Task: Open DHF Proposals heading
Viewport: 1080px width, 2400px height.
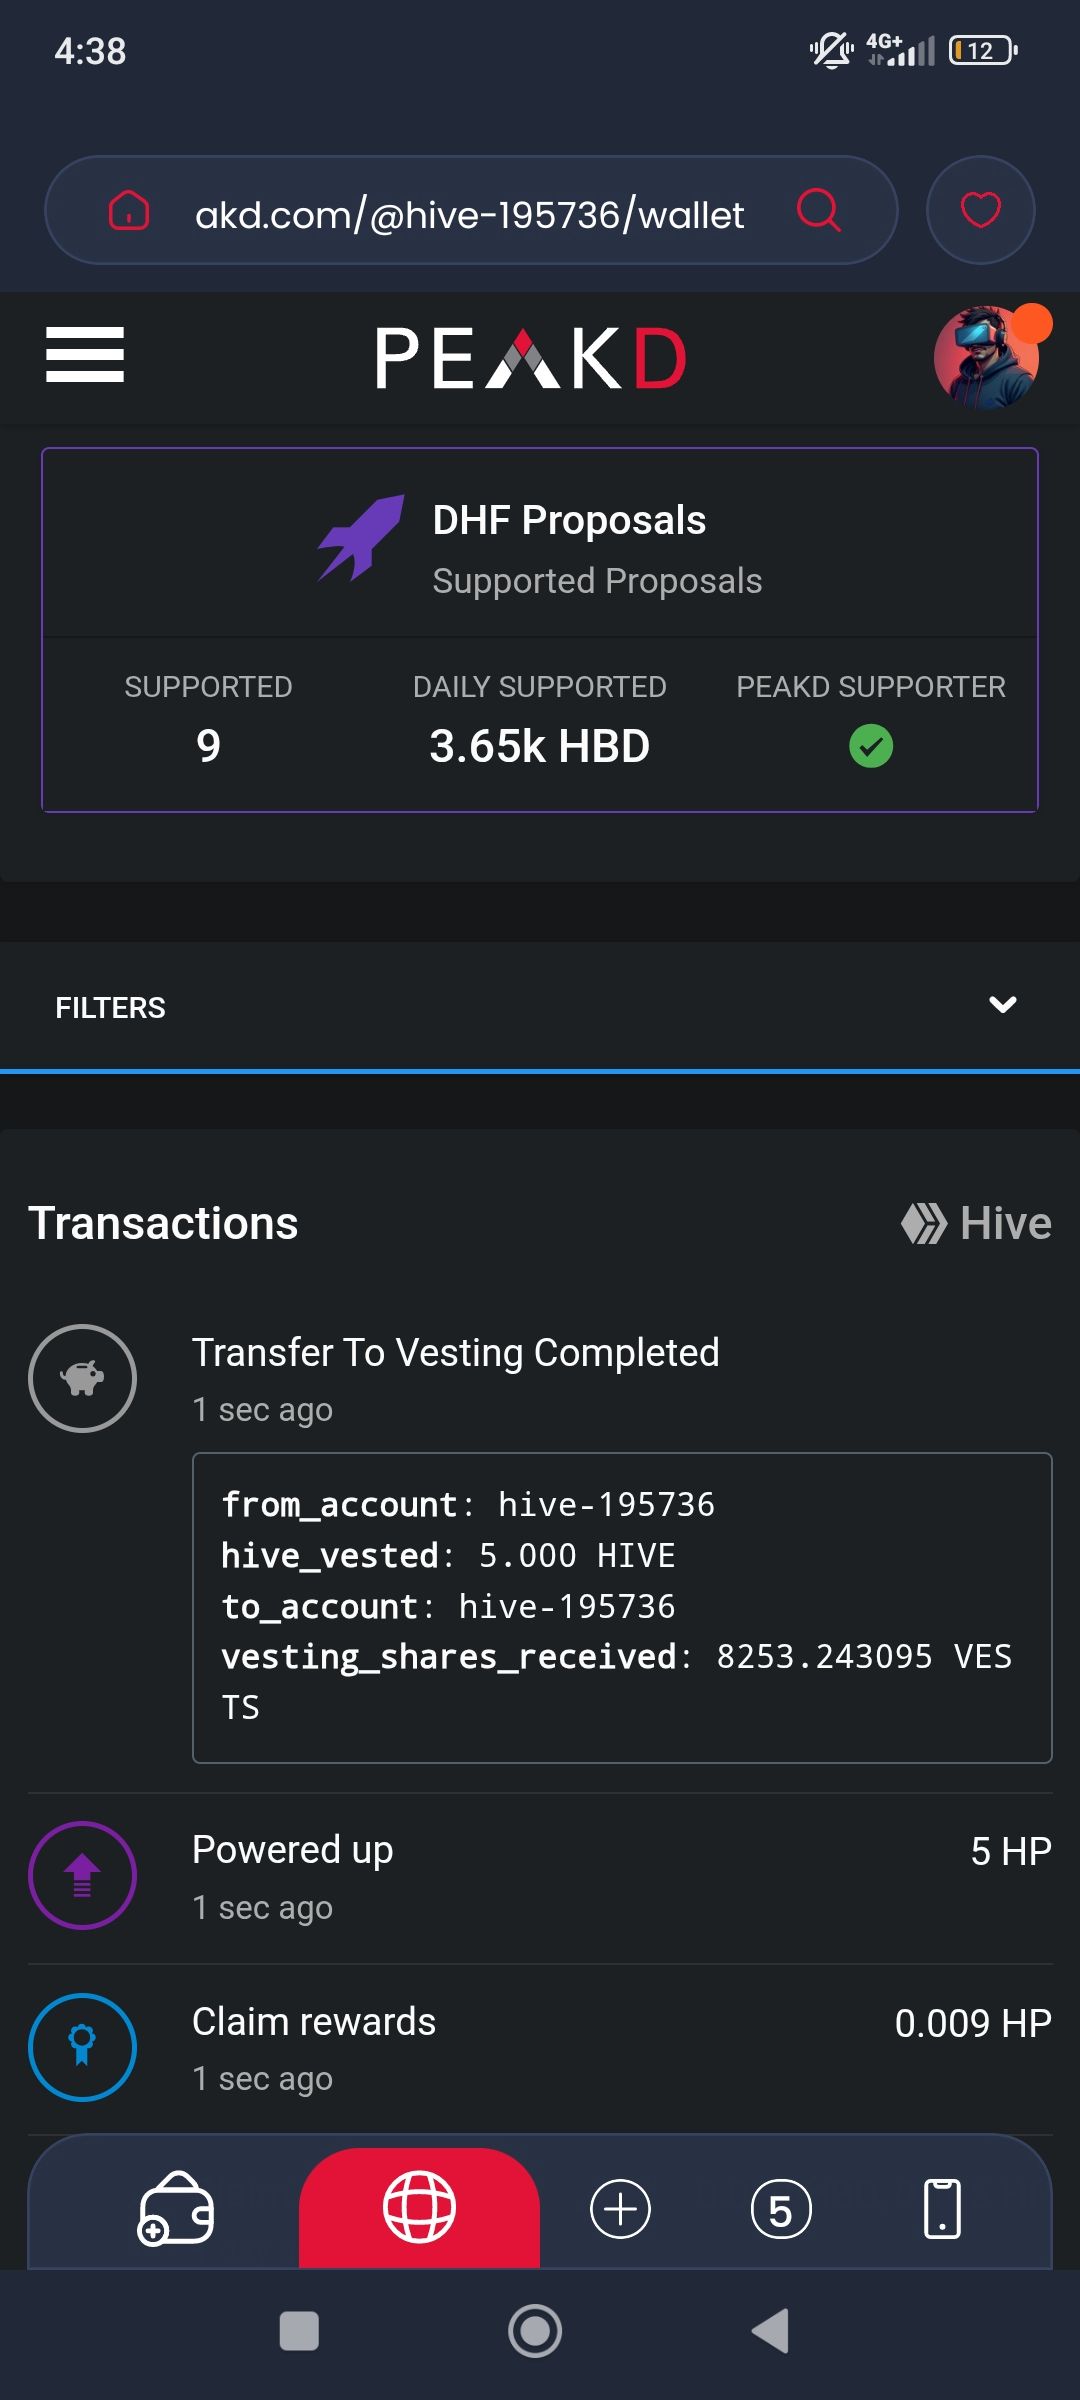Action: click(569, 520)
